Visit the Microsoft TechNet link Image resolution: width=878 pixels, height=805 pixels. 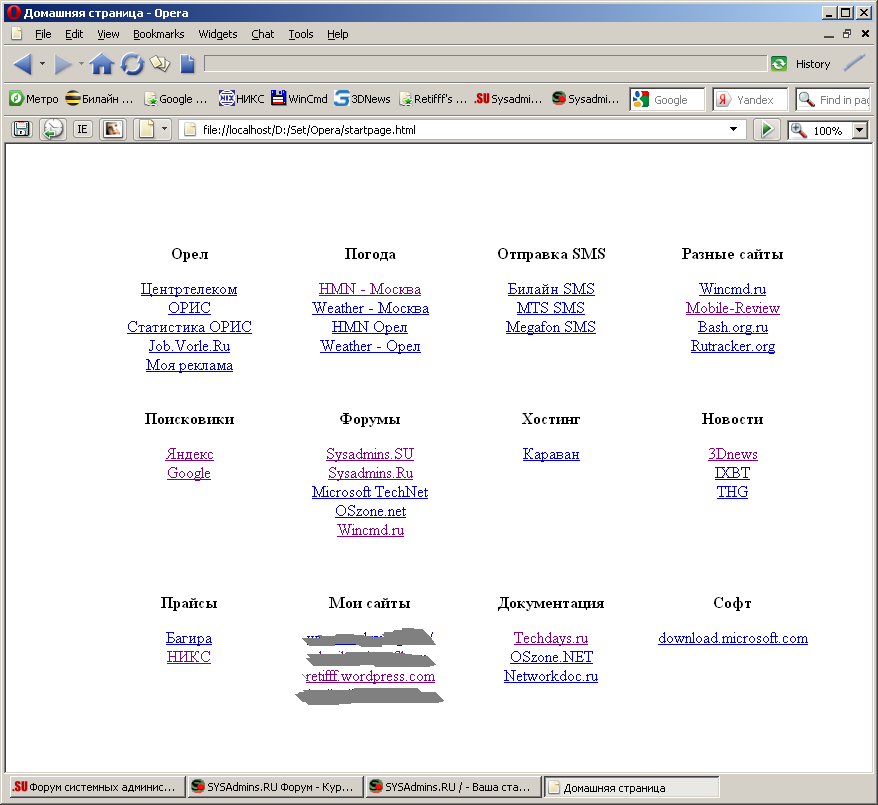point(370,492)
